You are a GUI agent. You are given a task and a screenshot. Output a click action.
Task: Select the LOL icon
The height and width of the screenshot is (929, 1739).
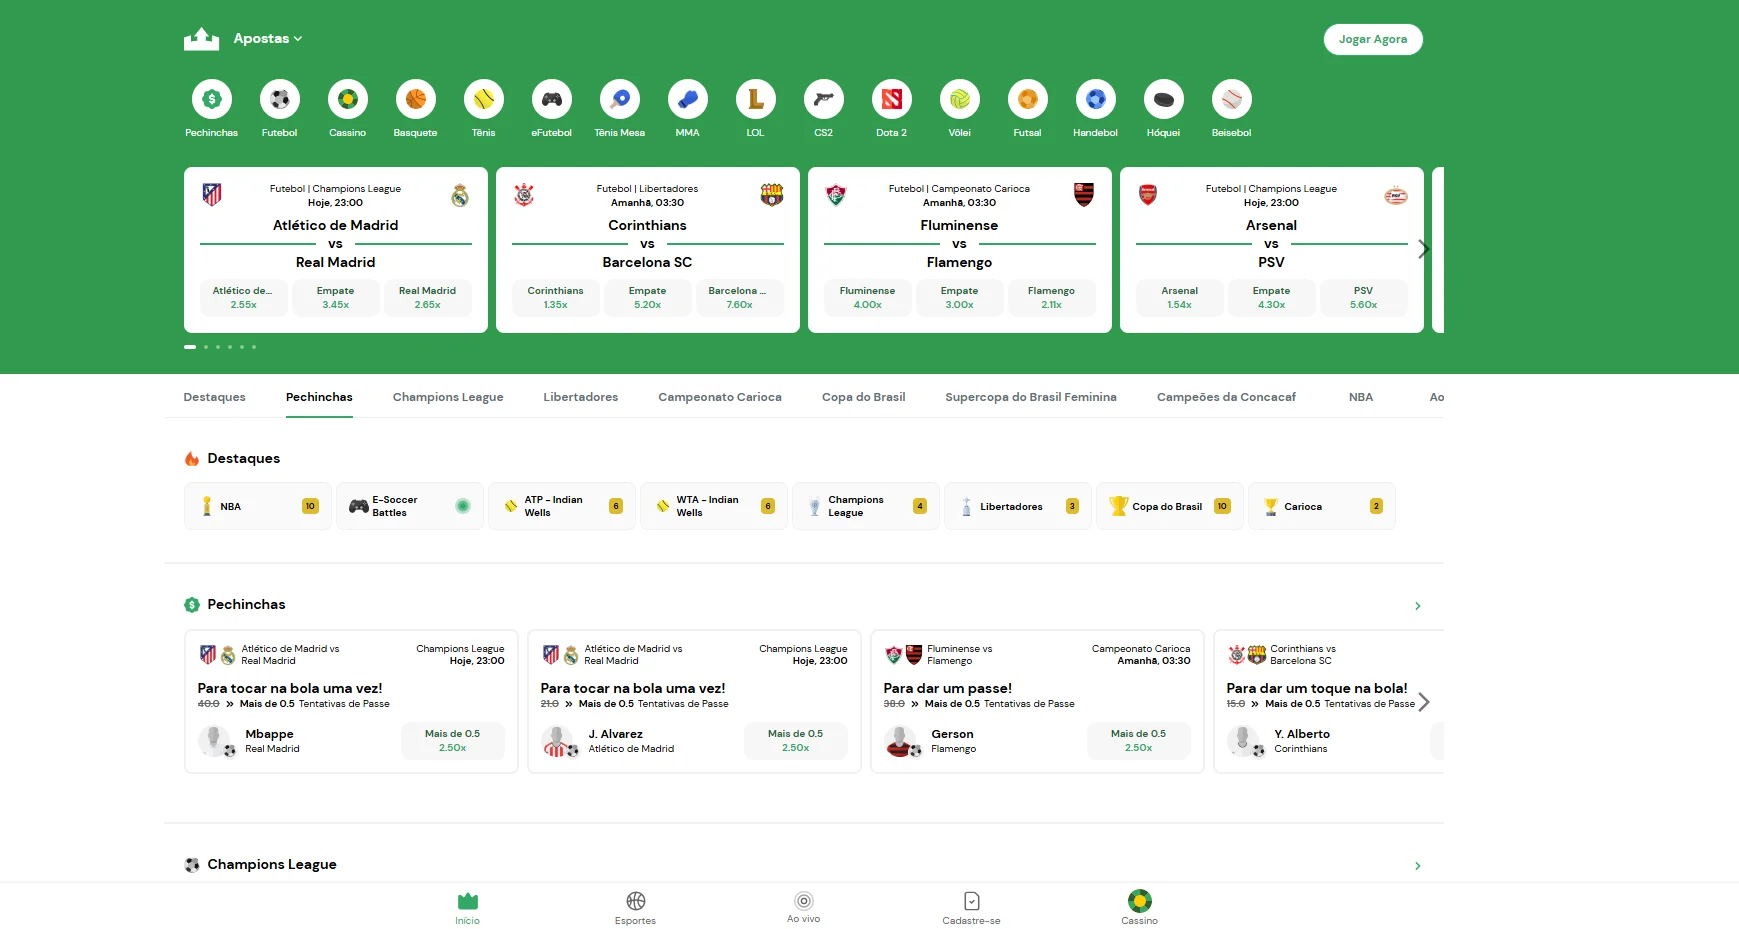[755, 99]
